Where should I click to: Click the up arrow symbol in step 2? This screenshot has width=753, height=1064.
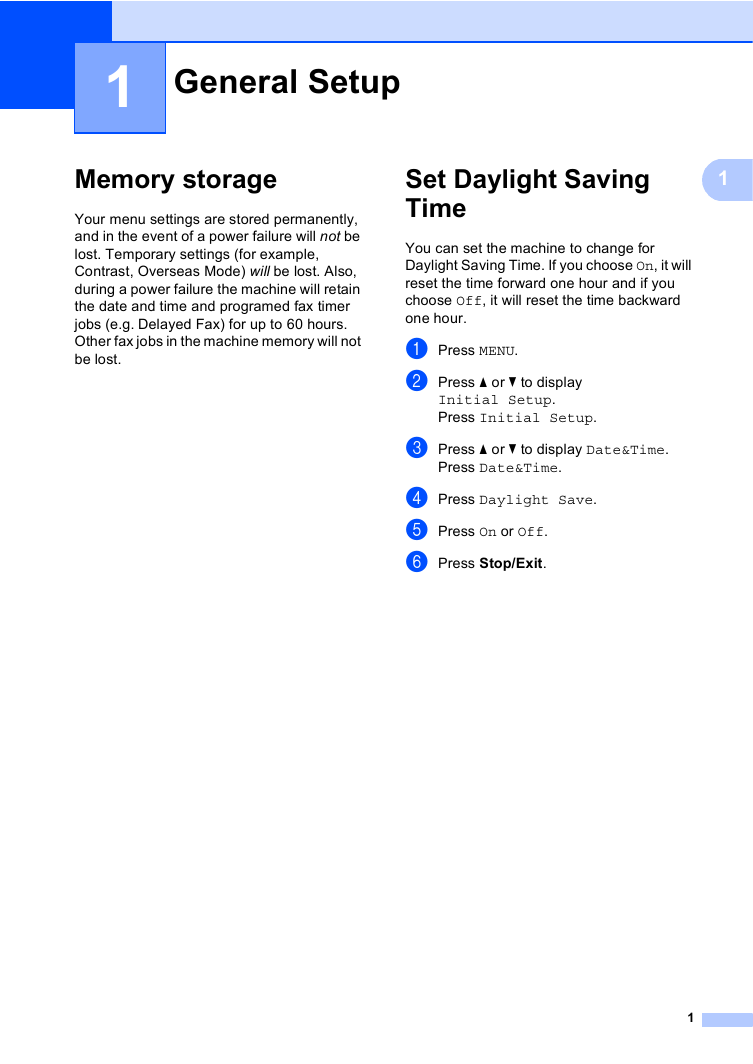pos(483,383)
